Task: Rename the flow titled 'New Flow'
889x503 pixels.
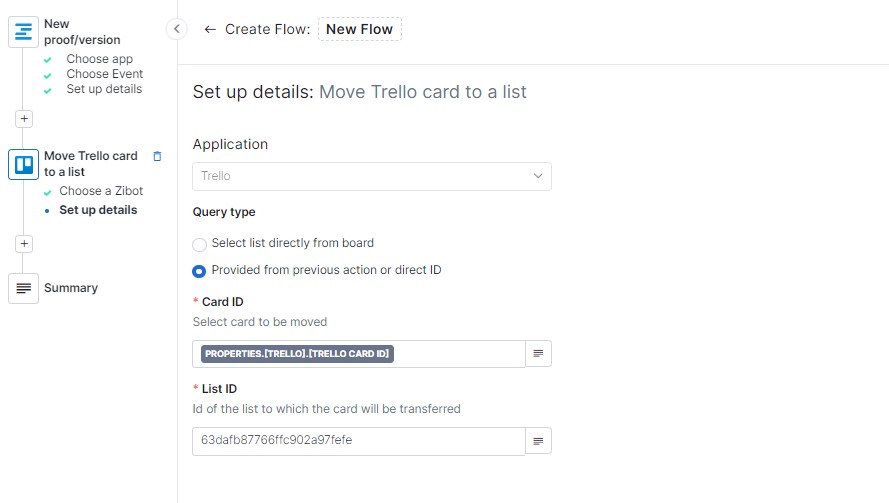Action: pyautogui.click(x=359, y=29)
